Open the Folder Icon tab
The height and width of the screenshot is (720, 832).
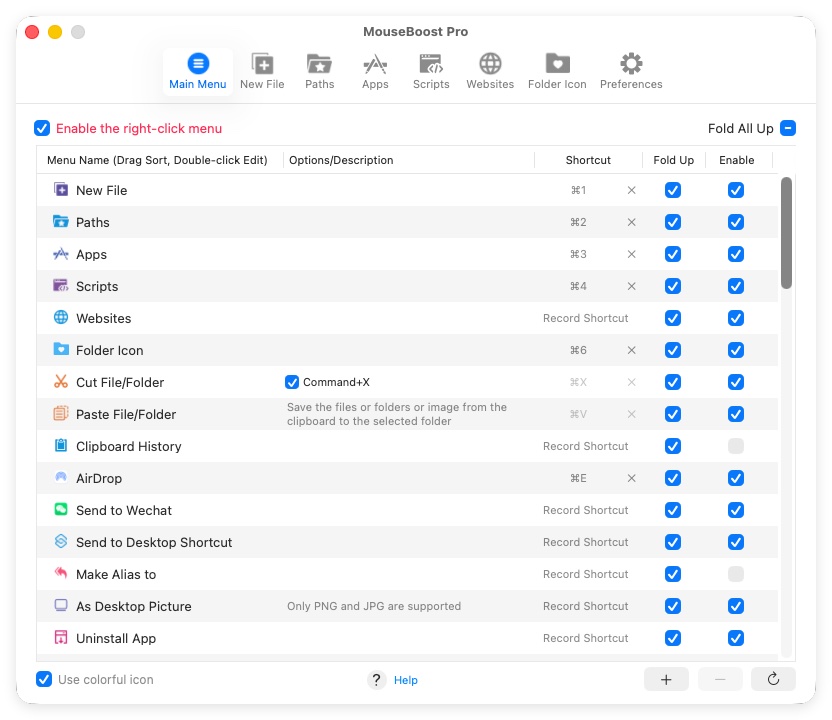coord(557,72)
